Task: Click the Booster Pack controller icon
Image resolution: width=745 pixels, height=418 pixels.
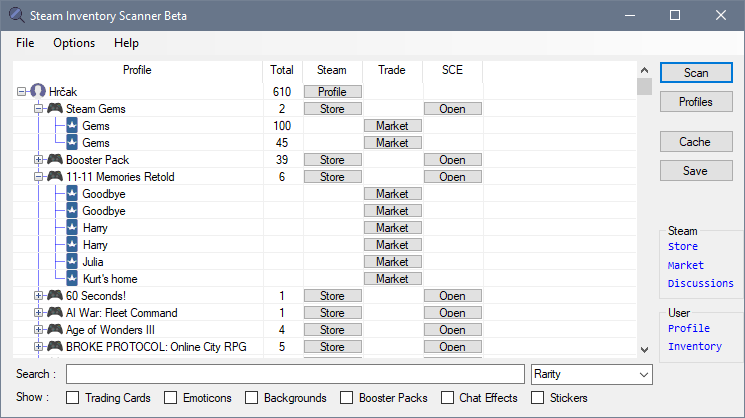Action: (55, 160)
